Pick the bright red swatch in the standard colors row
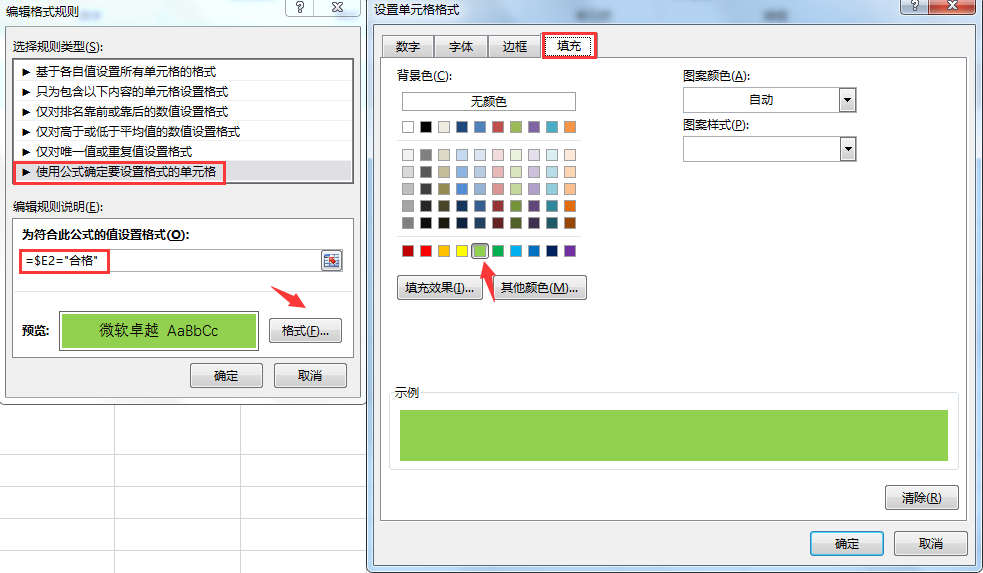 pyautogui.click(x=426, y=251)
